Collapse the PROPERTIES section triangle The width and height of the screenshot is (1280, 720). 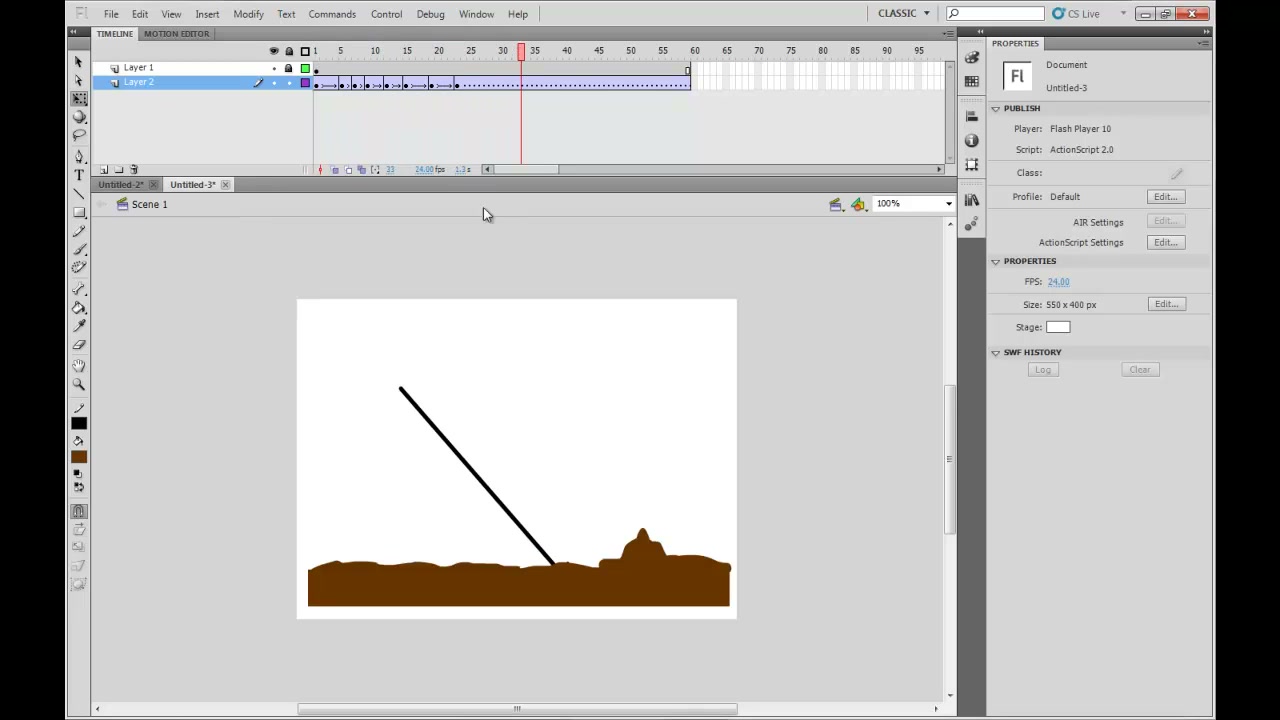995,261
